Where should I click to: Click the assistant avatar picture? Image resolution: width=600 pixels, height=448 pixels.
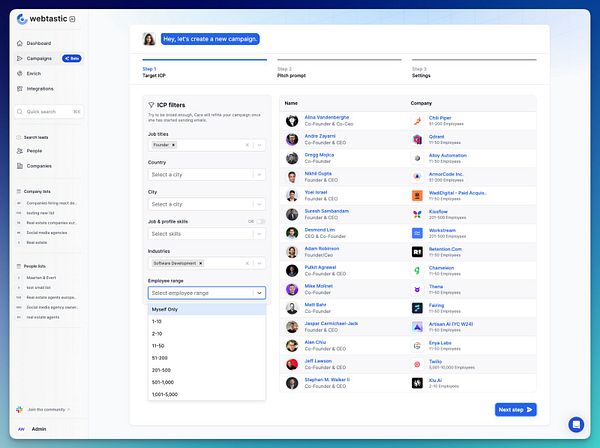pyautogui.click(x=149, y=39)
